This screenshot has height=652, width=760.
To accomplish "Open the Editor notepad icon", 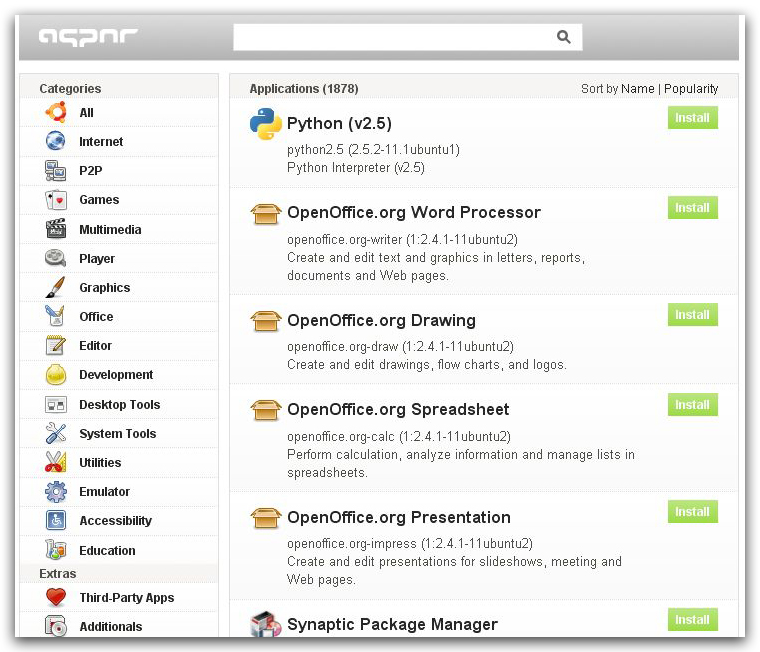I will (x=56, y=345).
